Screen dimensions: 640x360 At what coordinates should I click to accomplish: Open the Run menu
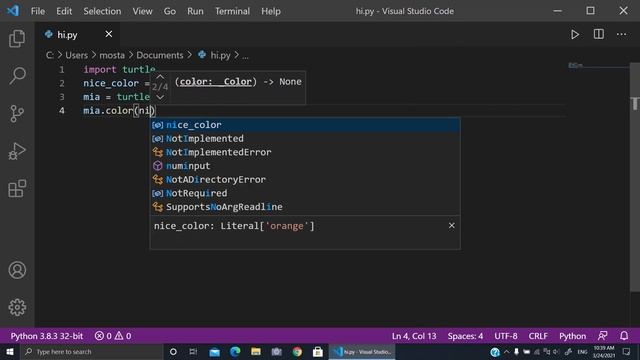coord(195,11)
